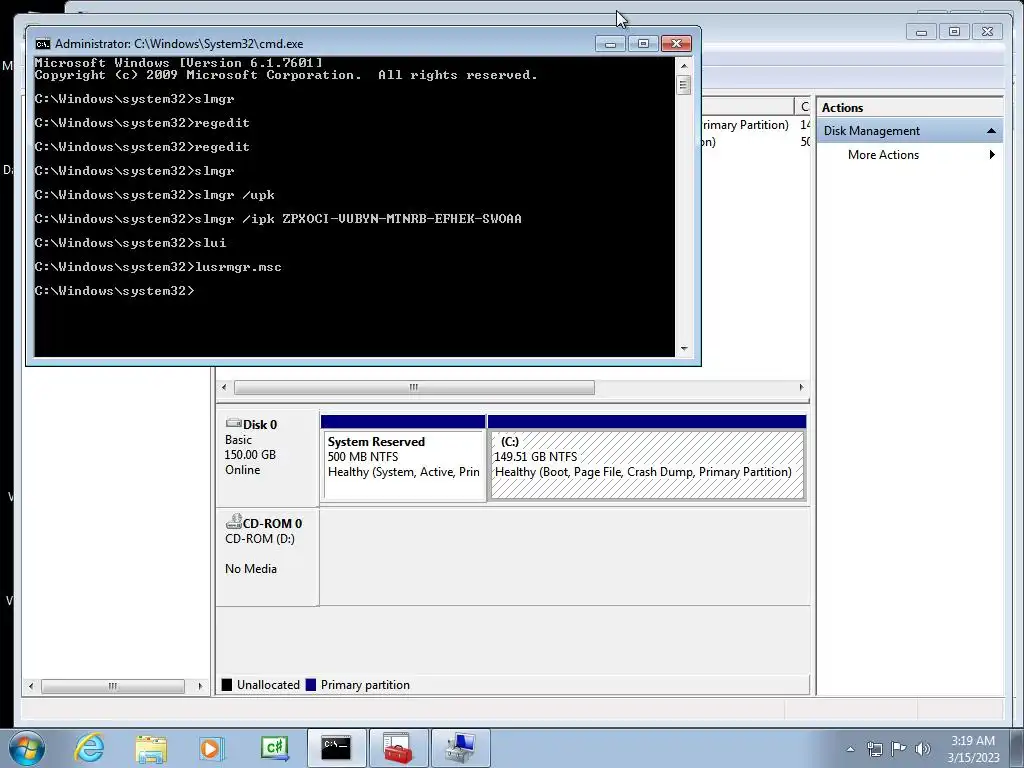The width and height of the screenshot is (1024, 768).
Task: Open Windows Explorer folder icon on taskbar
Action: pos(151,748)
